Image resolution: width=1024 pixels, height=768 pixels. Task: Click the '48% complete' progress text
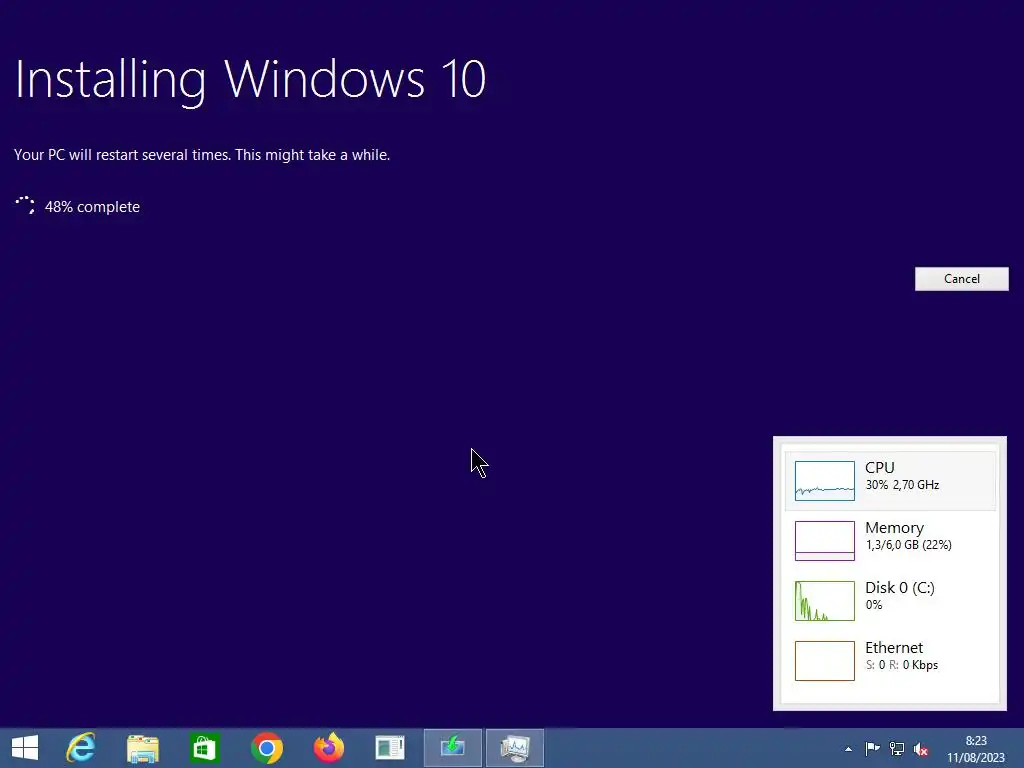(92, 207)
